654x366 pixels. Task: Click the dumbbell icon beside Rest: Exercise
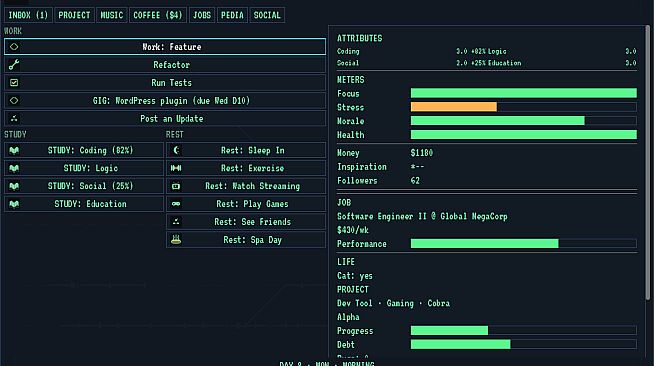(x=176, y=168)
